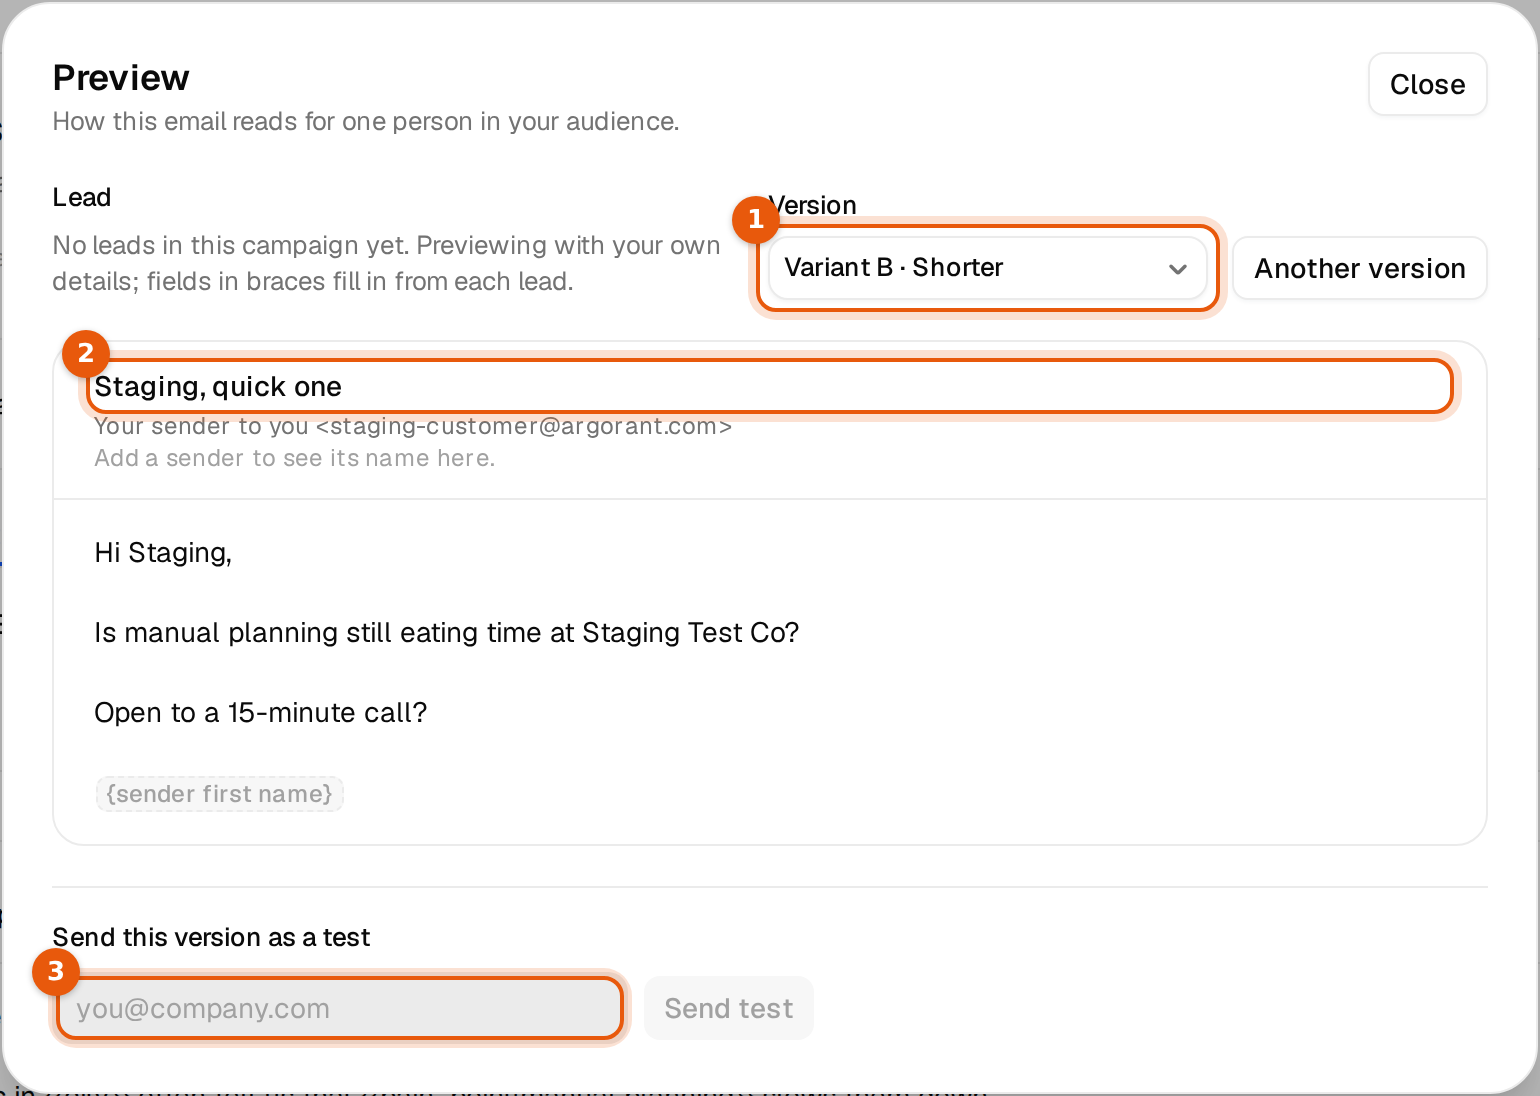Click the Send test button

point(729,1008)
